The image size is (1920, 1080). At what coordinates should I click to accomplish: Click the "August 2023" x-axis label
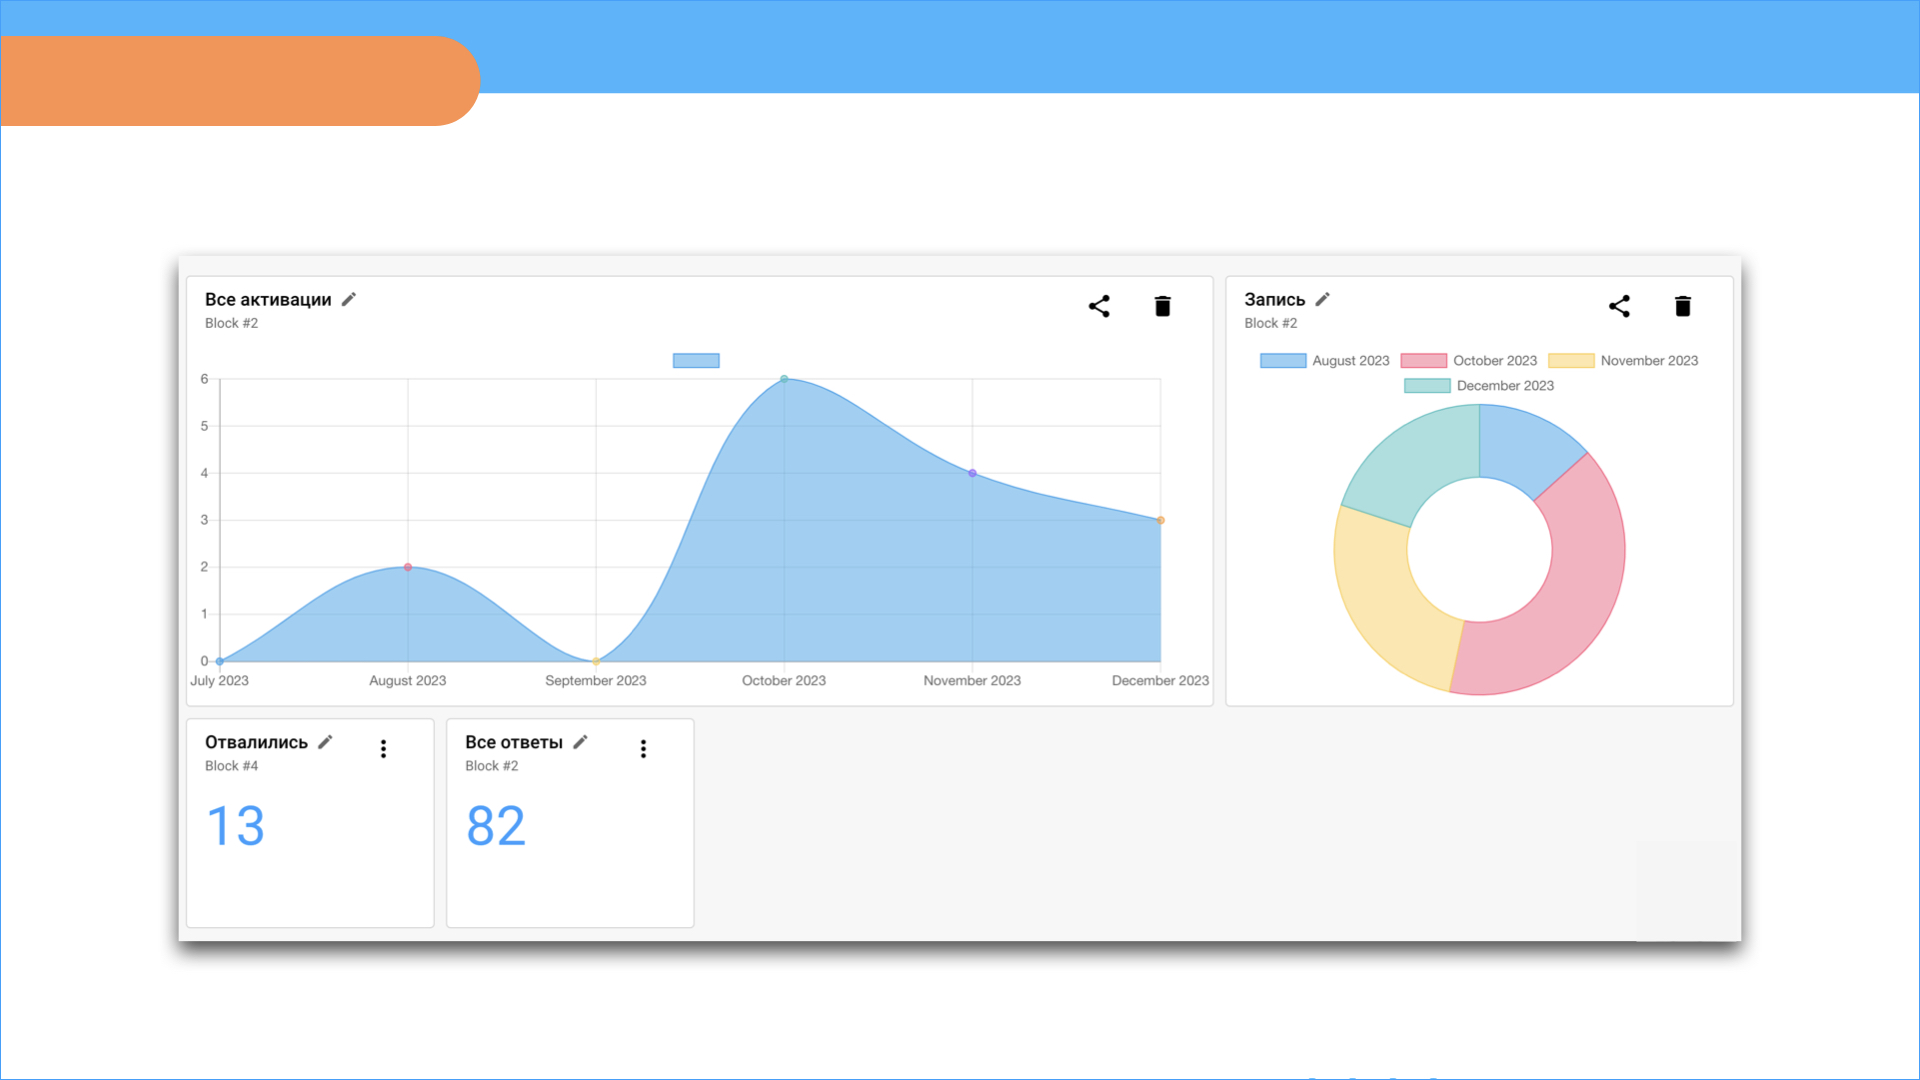click(408, 680)
